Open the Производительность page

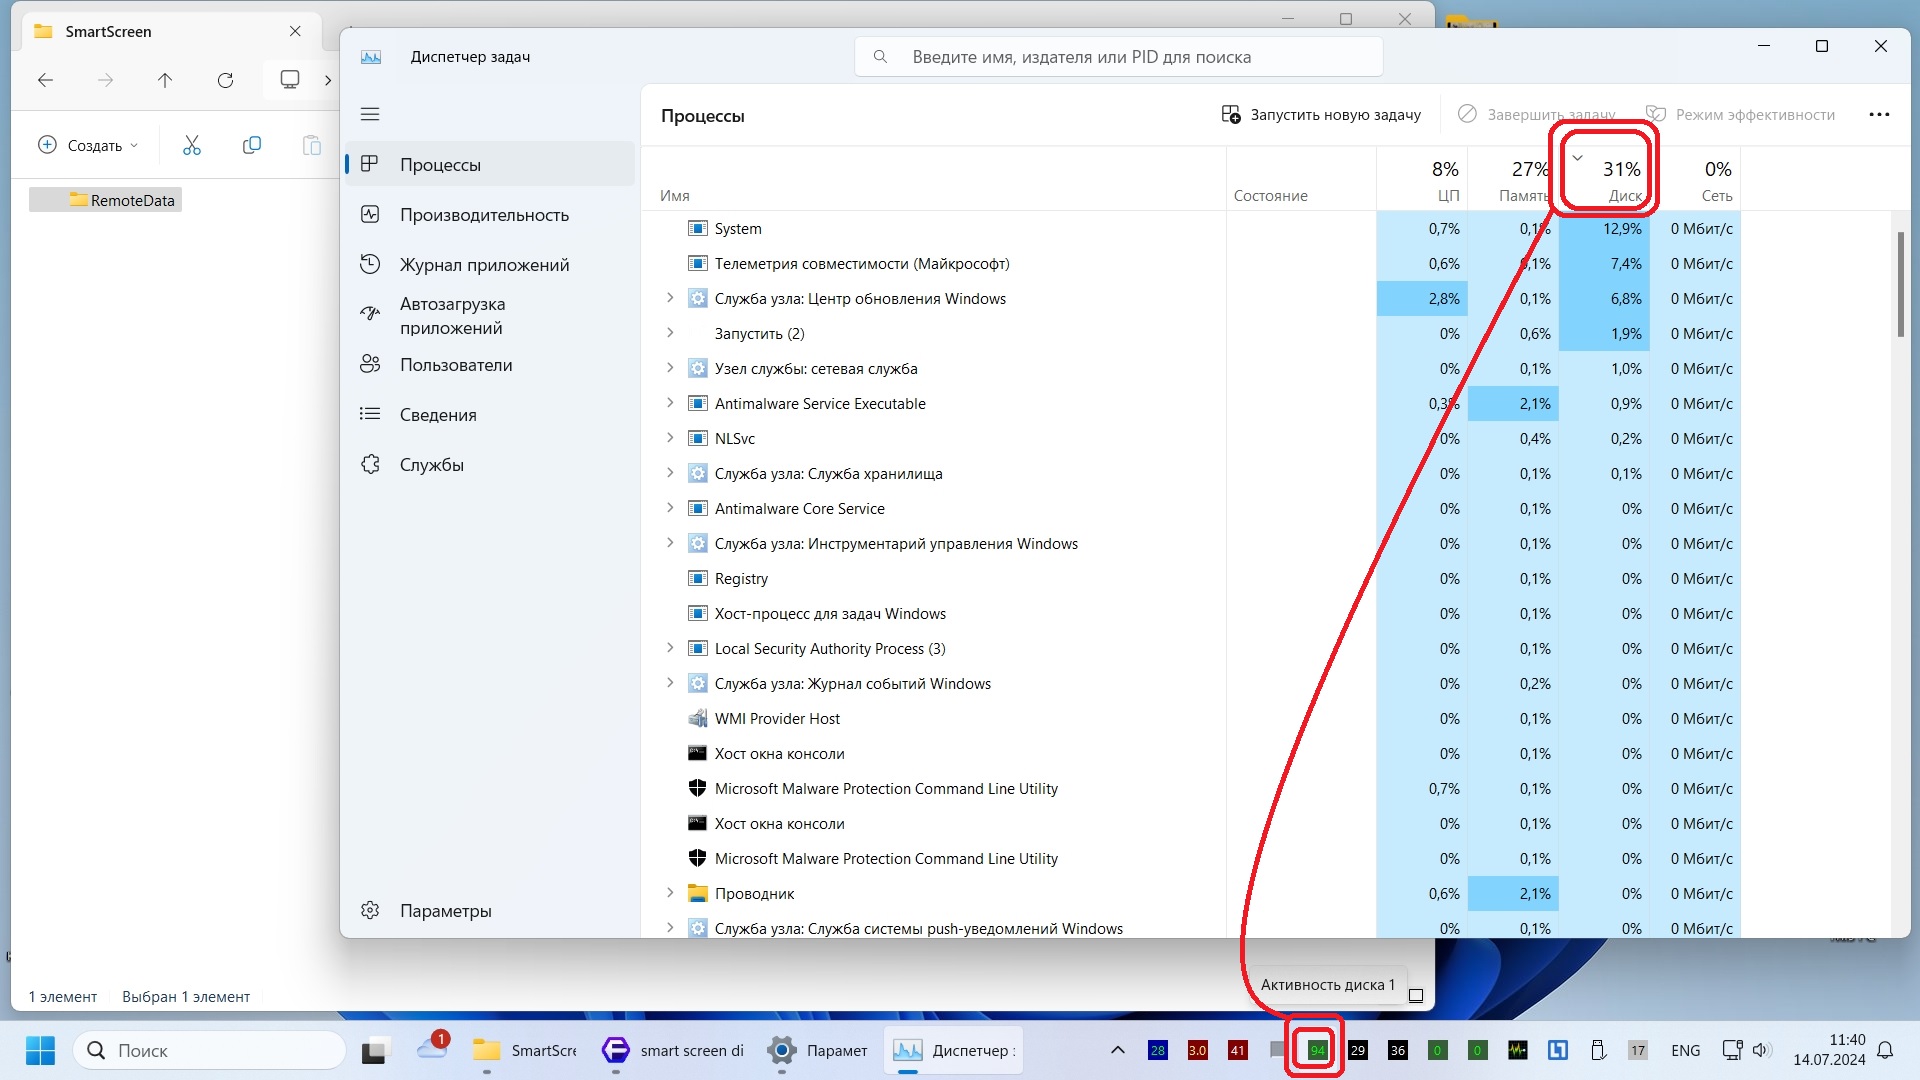pos(490,215)
